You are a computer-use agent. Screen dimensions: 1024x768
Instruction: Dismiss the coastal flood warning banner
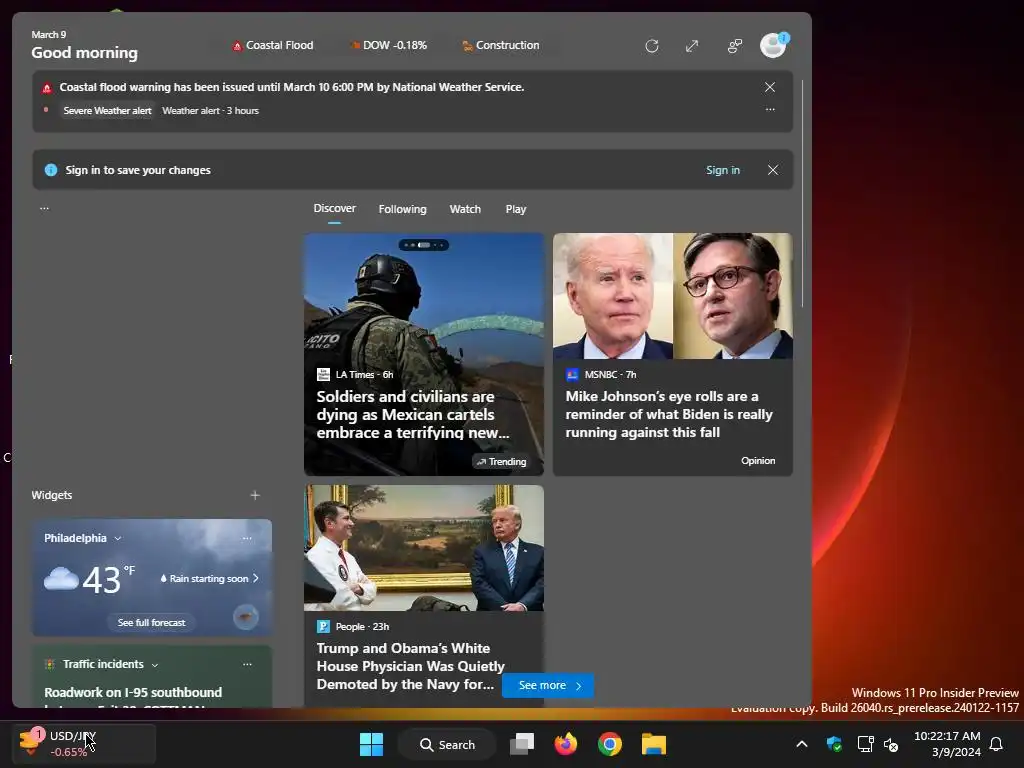click(770, 87)
